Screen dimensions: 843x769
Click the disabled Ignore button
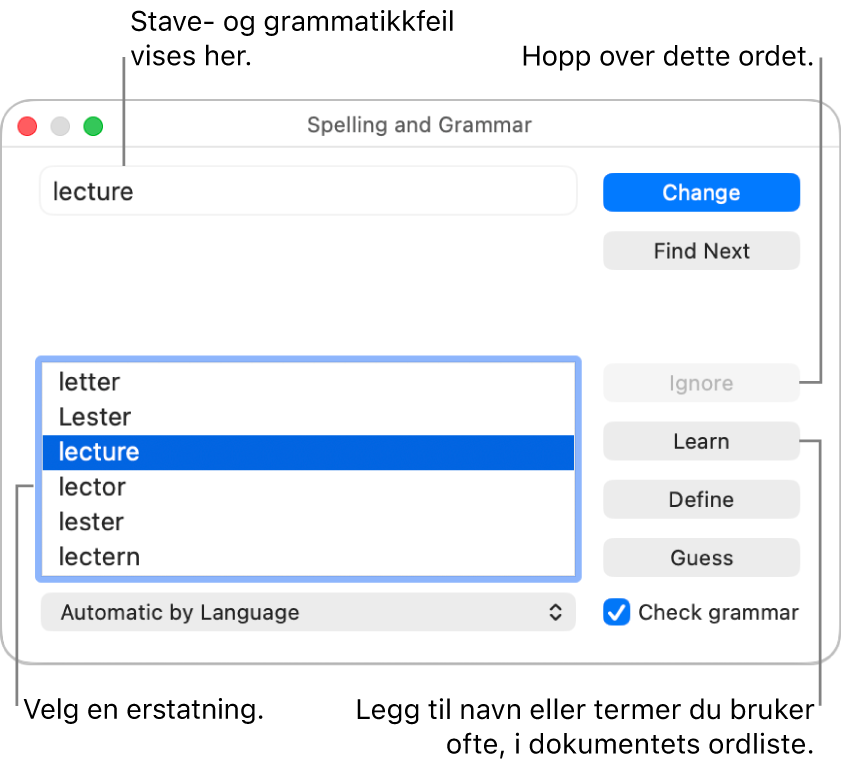[x=700, y=383]
